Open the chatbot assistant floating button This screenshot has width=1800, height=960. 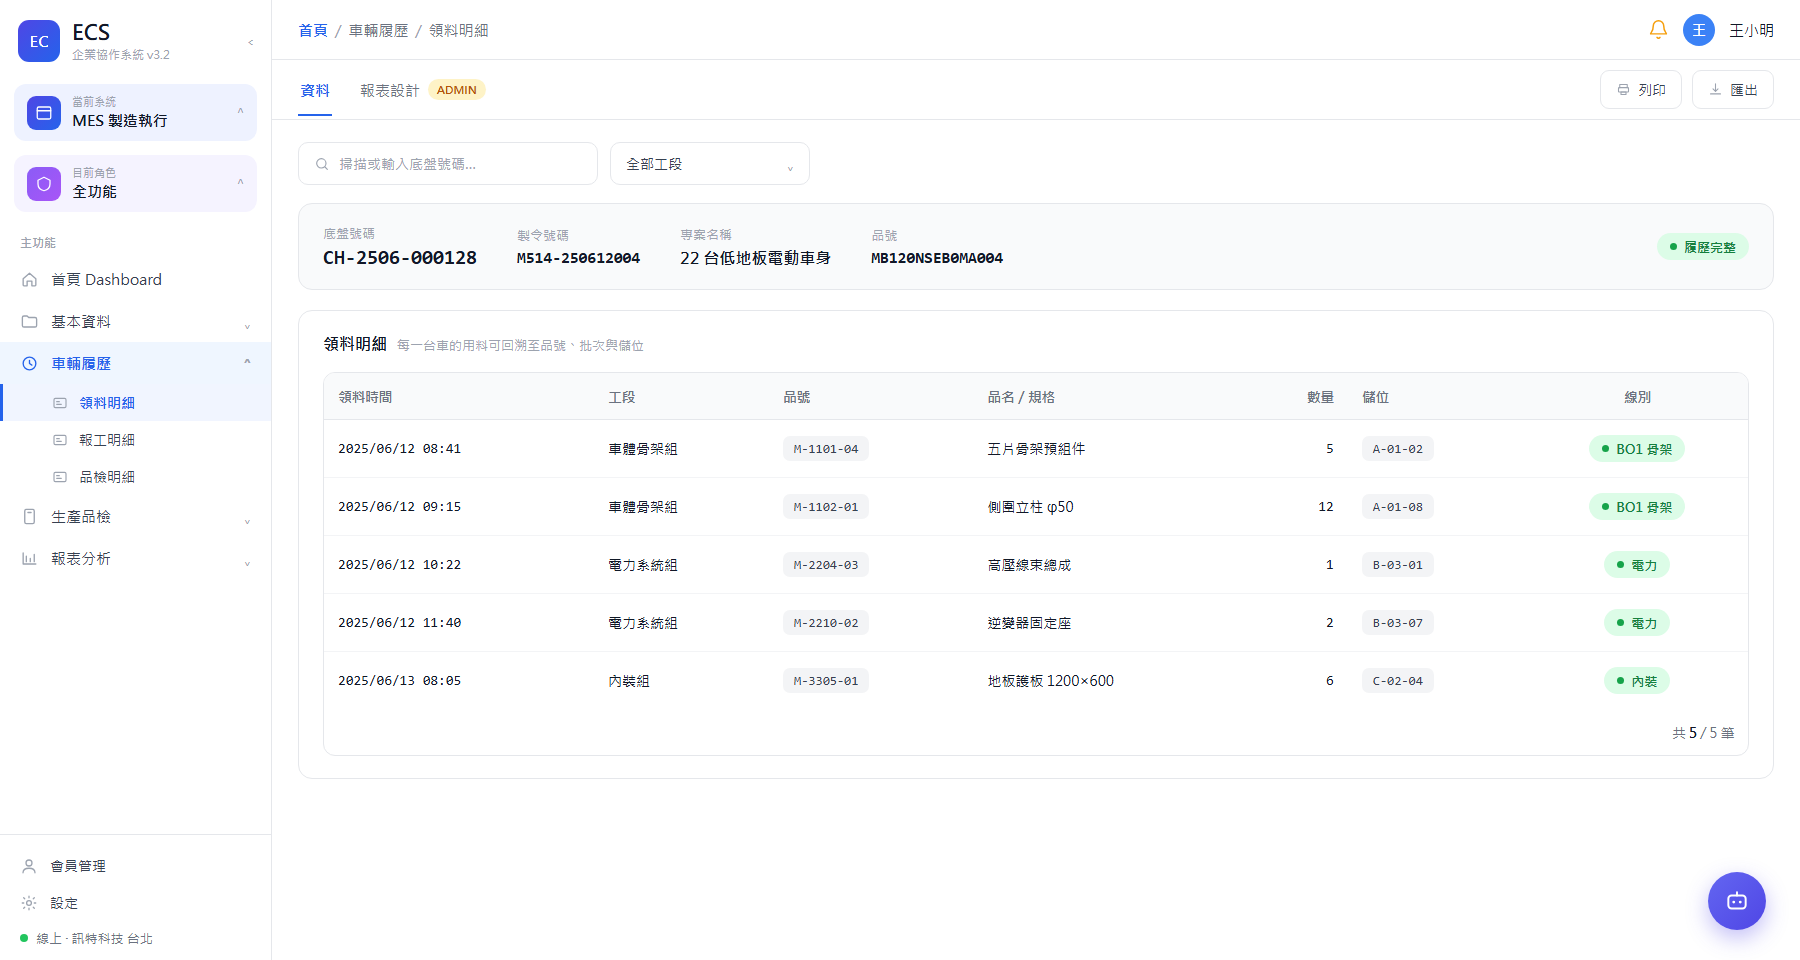point(1737,901)
